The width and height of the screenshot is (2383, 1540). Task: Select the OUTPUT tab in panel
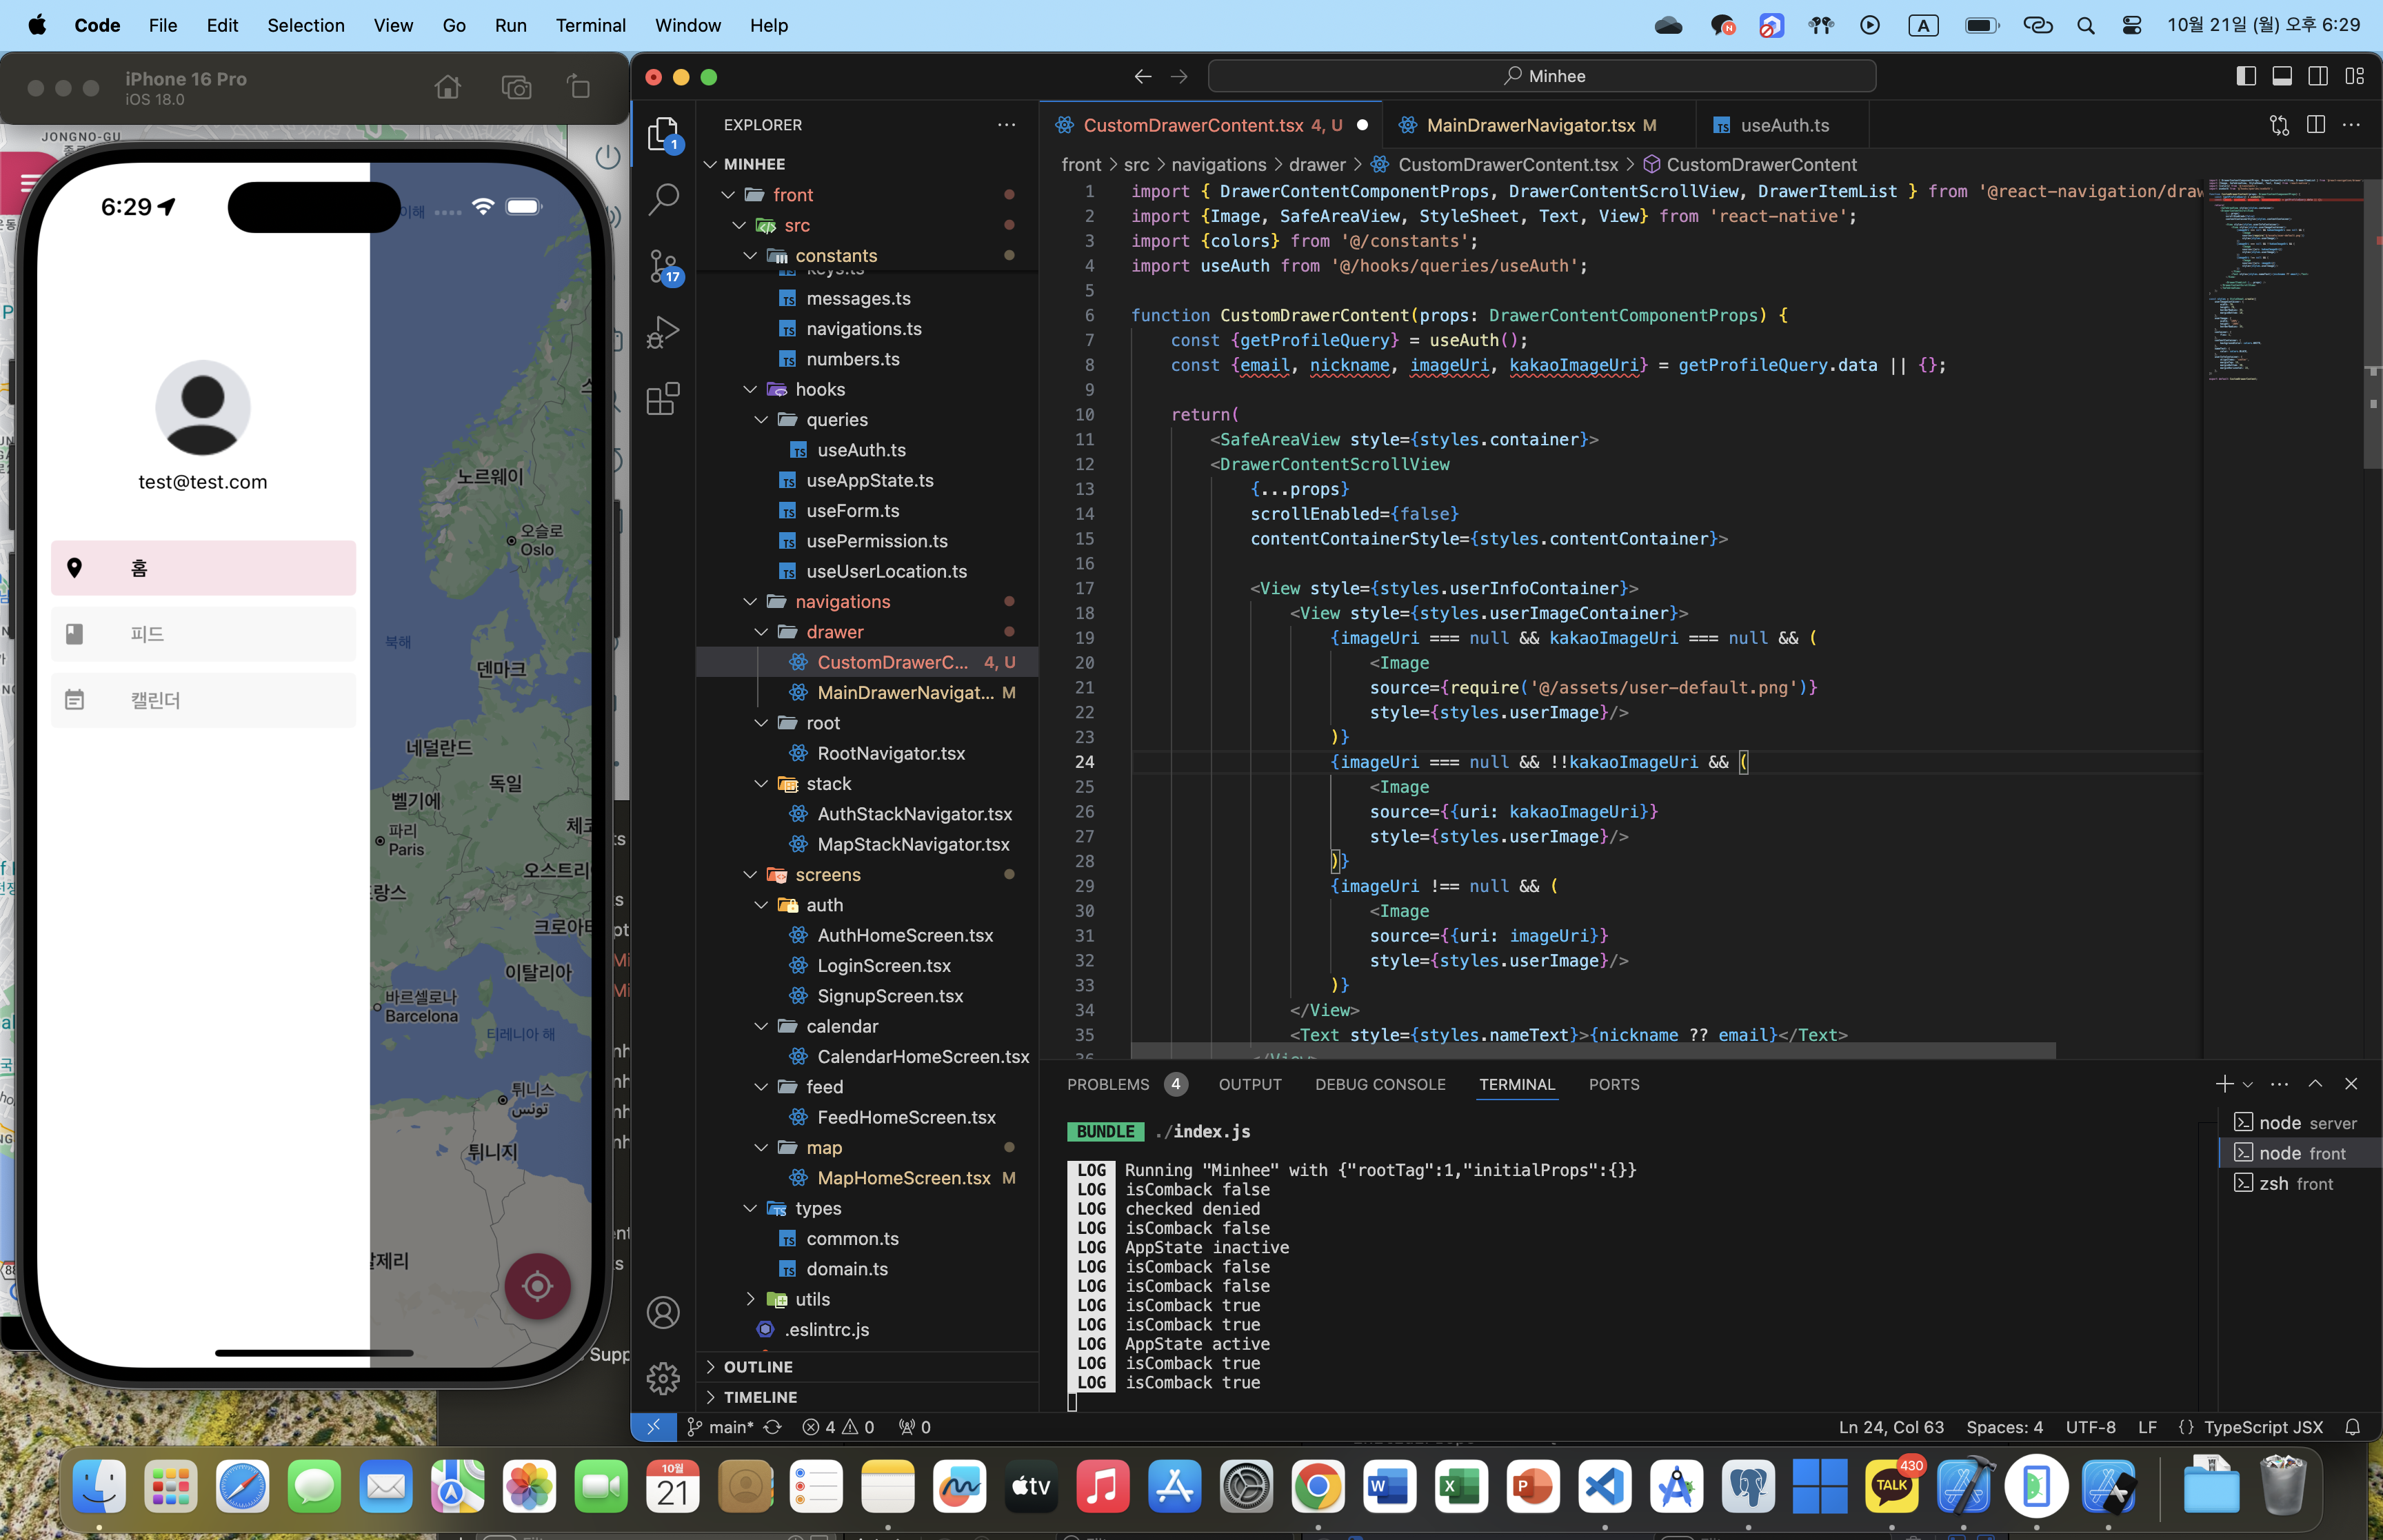pyautogui.click(x=1251, y=1084)
